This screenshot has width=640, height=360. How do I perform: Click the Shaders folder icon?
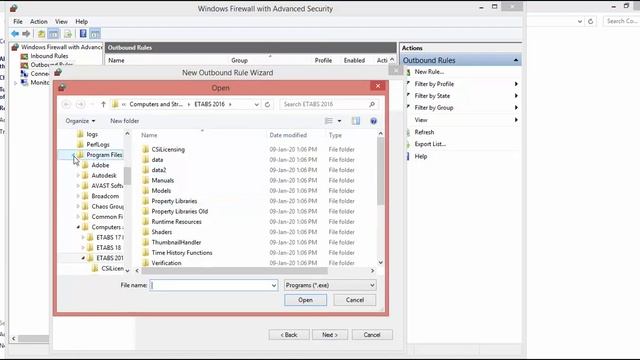(x=146, y=232)
